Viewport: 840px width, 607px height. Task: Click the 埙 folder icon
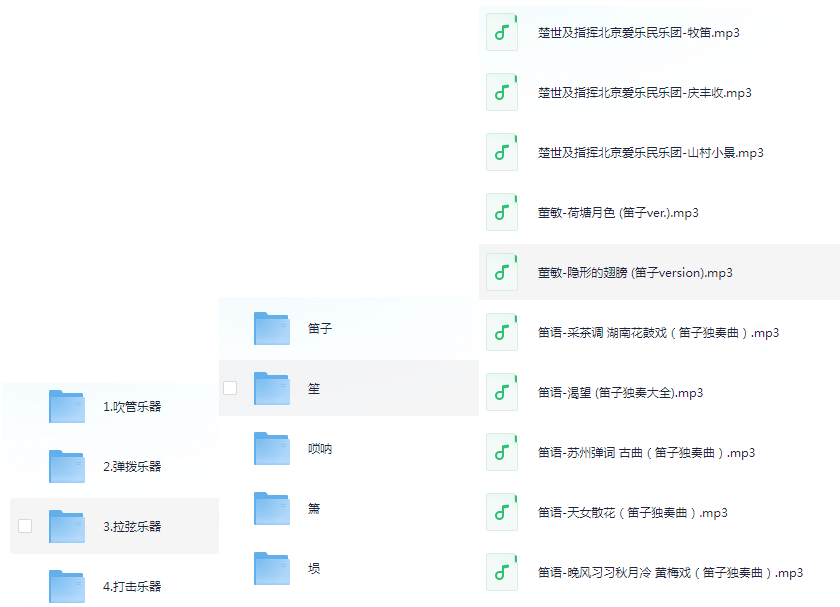(271, 568)
